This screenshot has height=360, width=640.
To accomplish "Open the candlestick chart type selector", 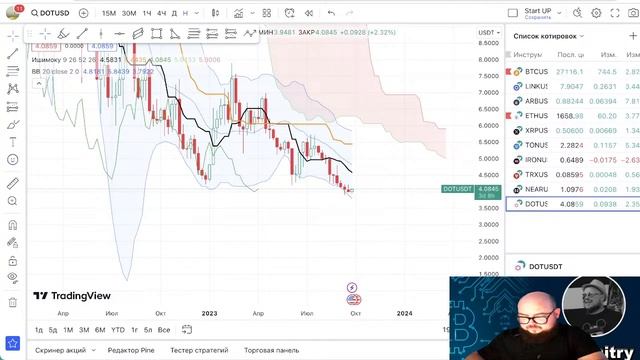I will click(216, 13).
